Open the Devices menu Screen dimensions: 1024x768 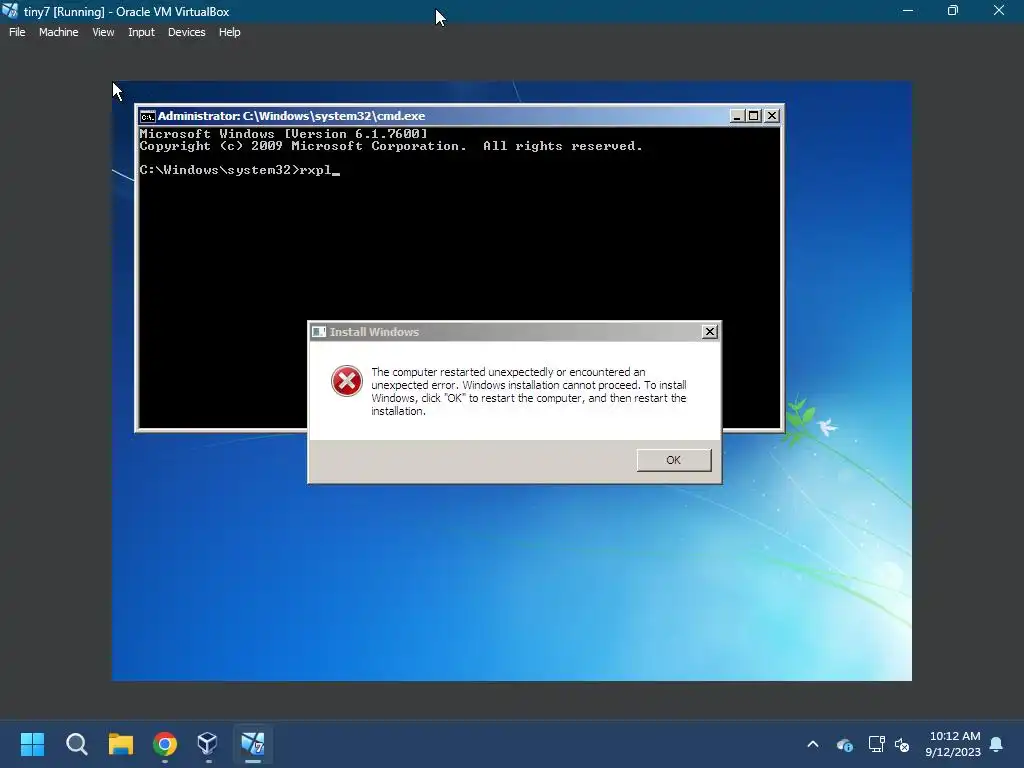click(186, 32)
